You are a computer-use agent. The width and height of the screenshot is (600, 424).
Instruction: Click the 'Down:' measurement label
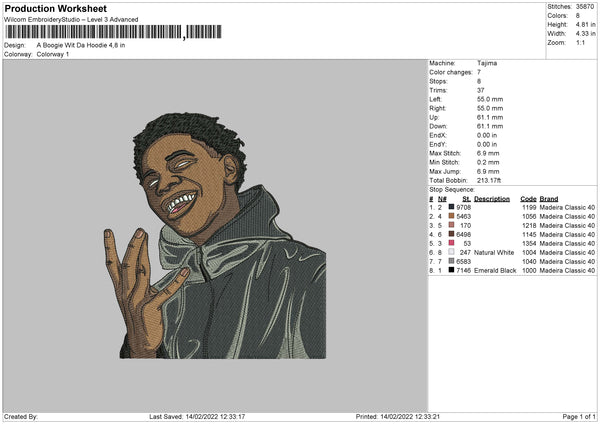pyautogui.click(x=438, y=126)
